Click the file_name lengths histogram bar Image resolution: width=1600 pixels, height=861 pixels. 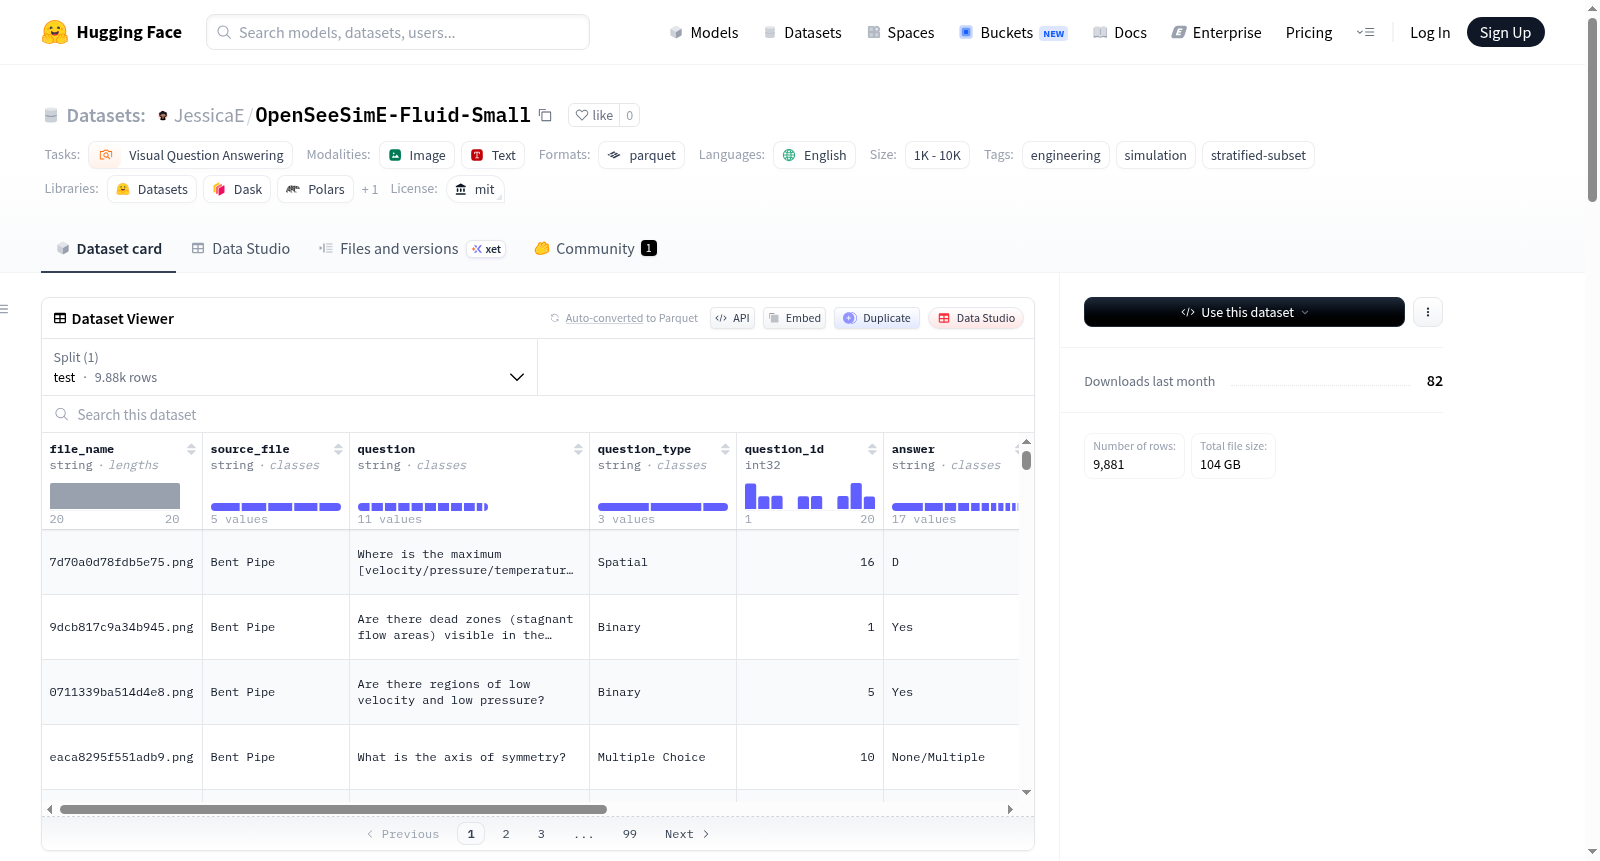(x=115, y=496)
